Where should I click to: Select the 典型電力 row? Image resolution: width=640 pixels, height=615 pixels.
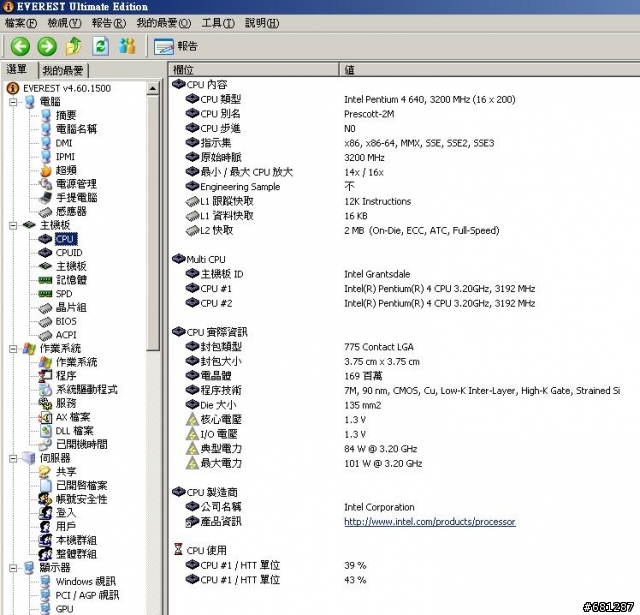coord(404,449)
